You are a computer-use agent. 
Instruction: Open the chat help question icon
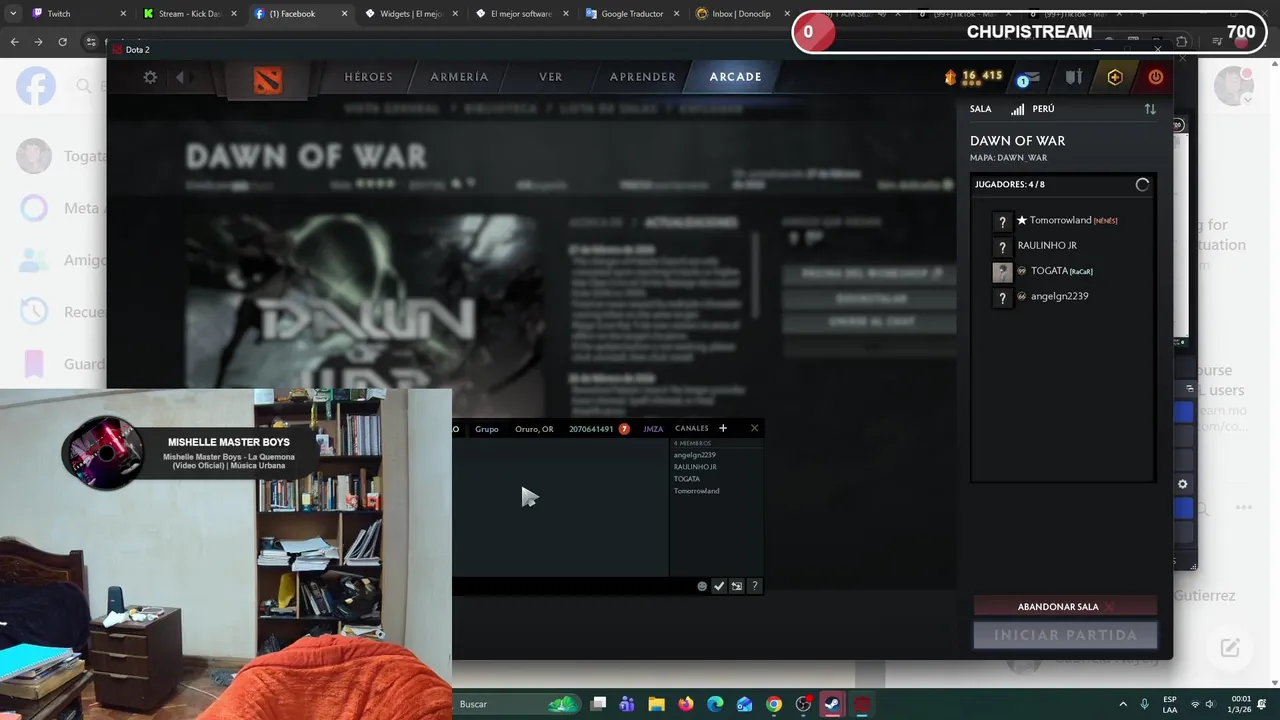tap(754, 586)
